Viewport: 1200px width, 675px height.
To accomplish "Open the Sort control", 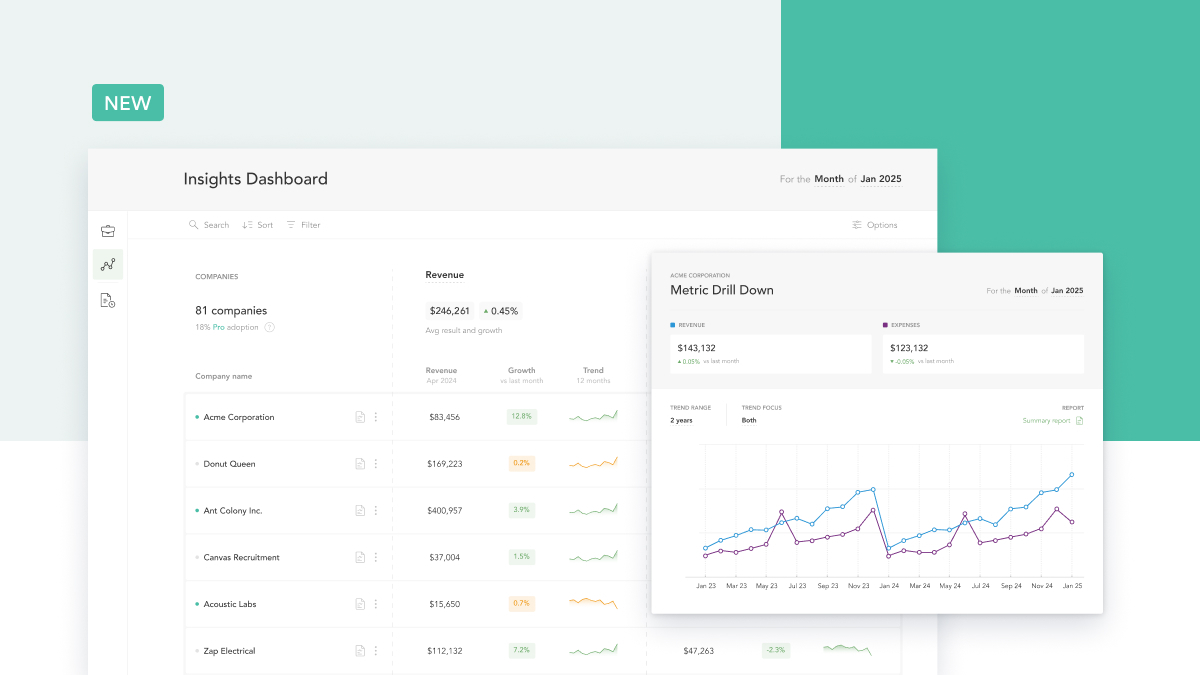I will pos(258,225).
